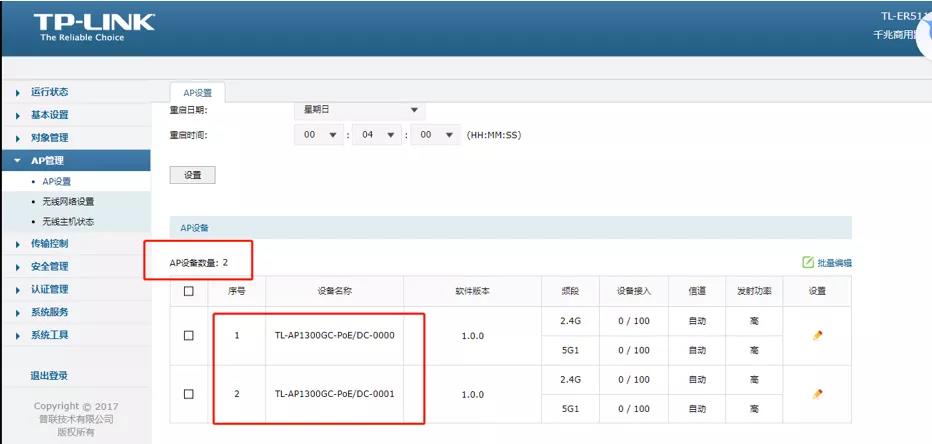Check the box for AP device row 1
This screenshot has height=444, width=932.
tap(189, 336)
